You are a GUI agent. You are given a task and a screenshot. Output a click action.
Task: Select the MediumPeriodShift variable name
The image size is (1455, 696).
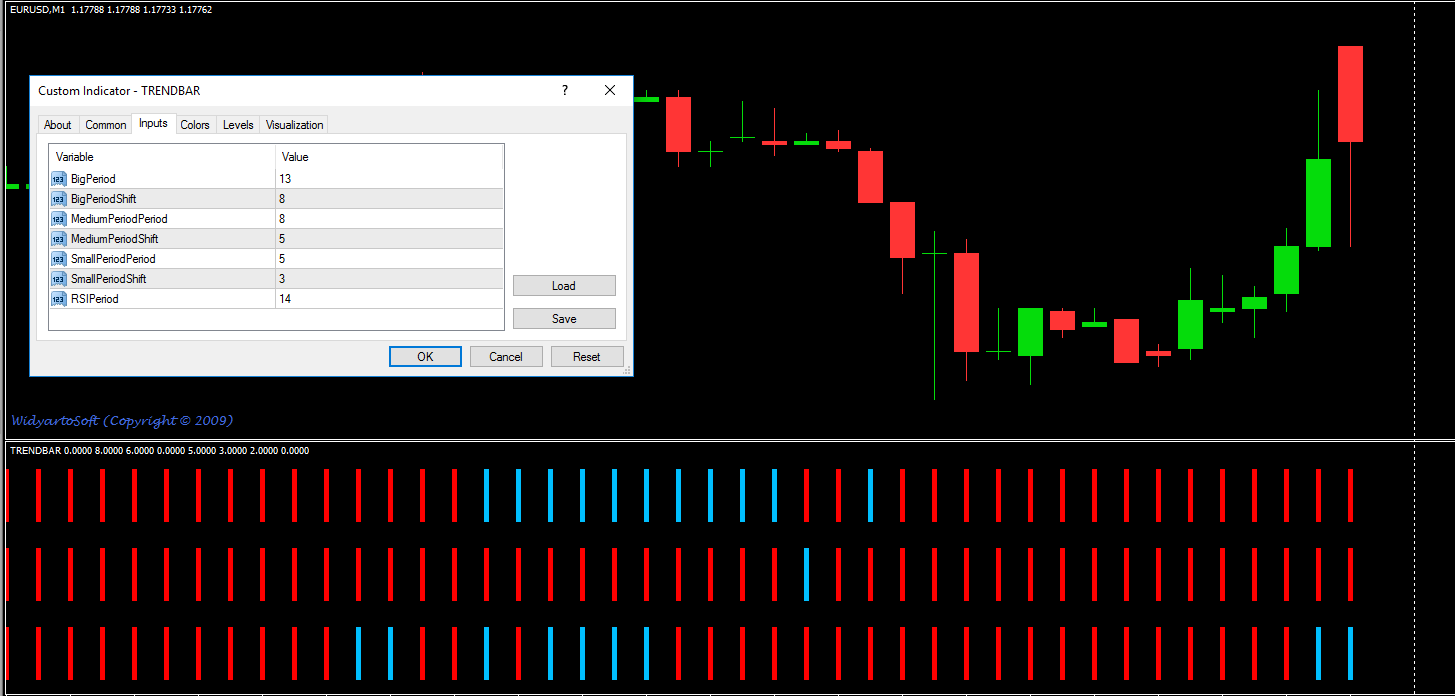(x=115, y=239)
